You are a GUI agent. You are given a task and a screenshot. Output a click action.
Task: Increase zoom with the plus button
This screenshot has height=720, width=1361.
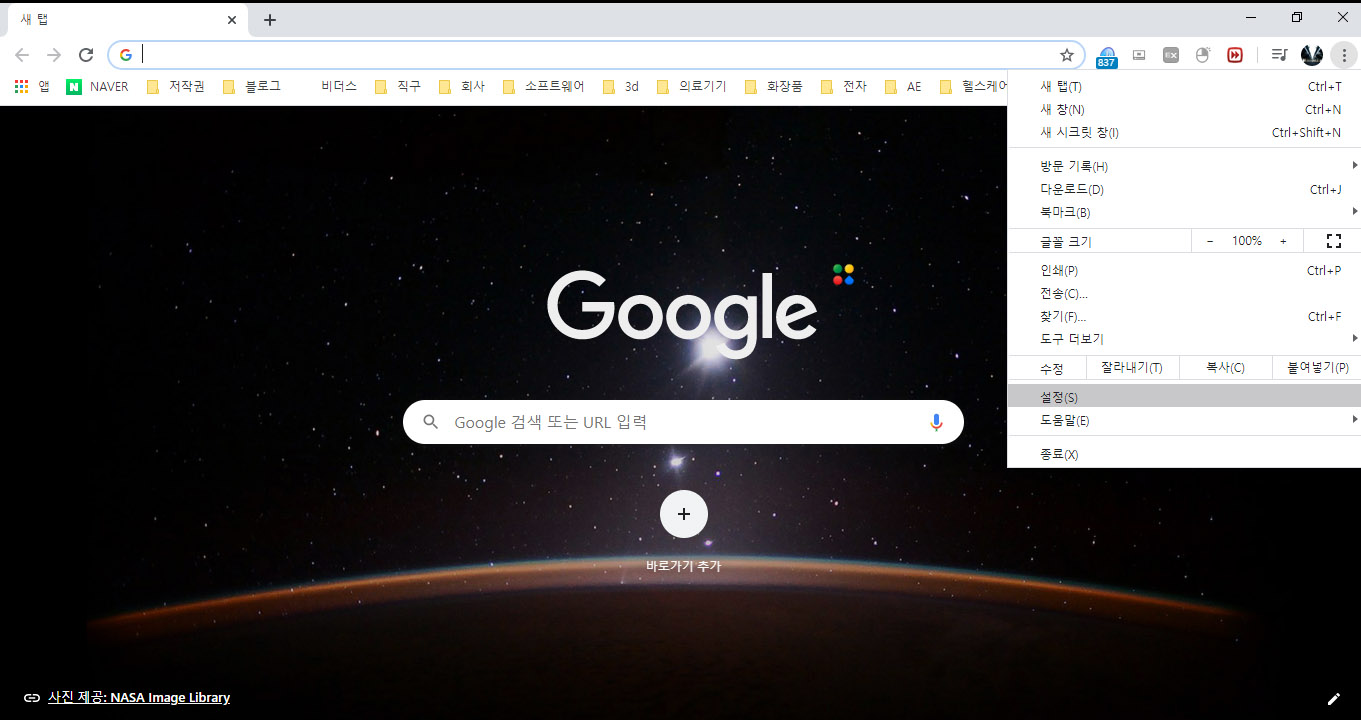click(x=1283, y=241)
